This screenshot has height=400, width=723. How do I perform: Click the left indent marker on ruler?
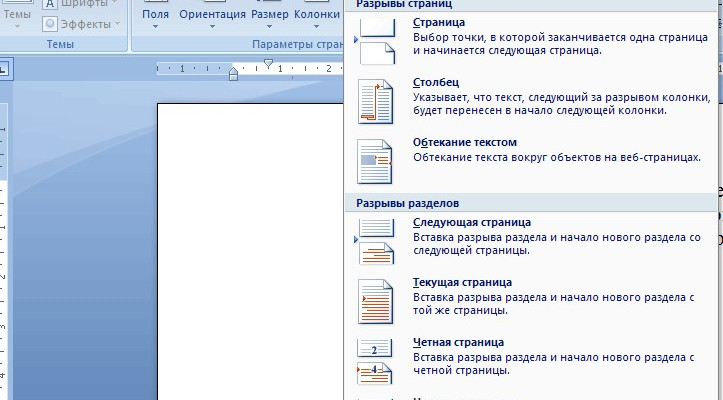(233, 74)
